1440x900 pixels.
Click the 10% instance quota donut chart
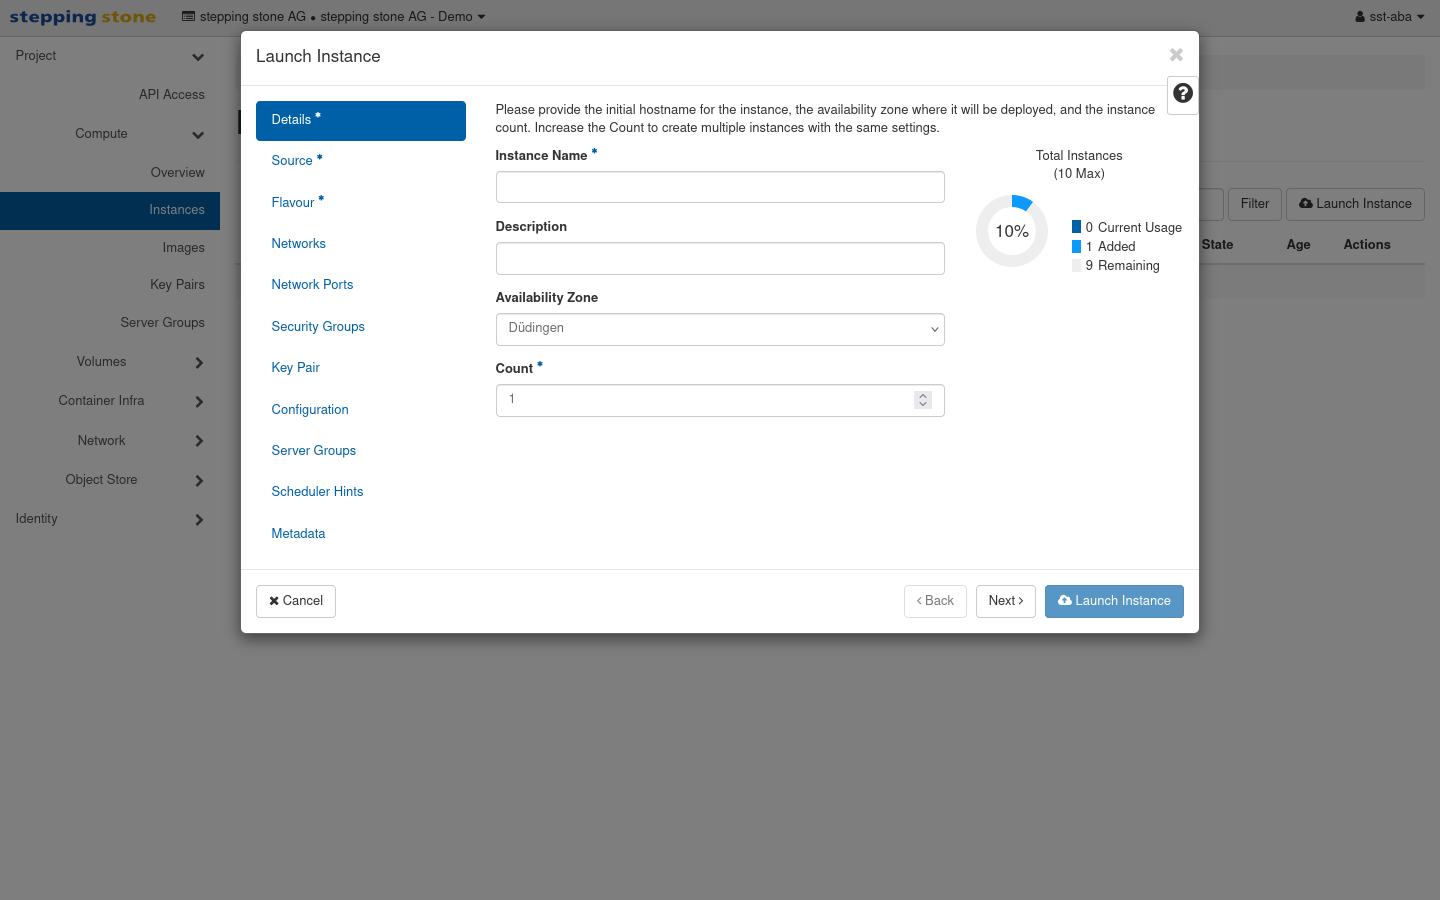point(1012,231)
